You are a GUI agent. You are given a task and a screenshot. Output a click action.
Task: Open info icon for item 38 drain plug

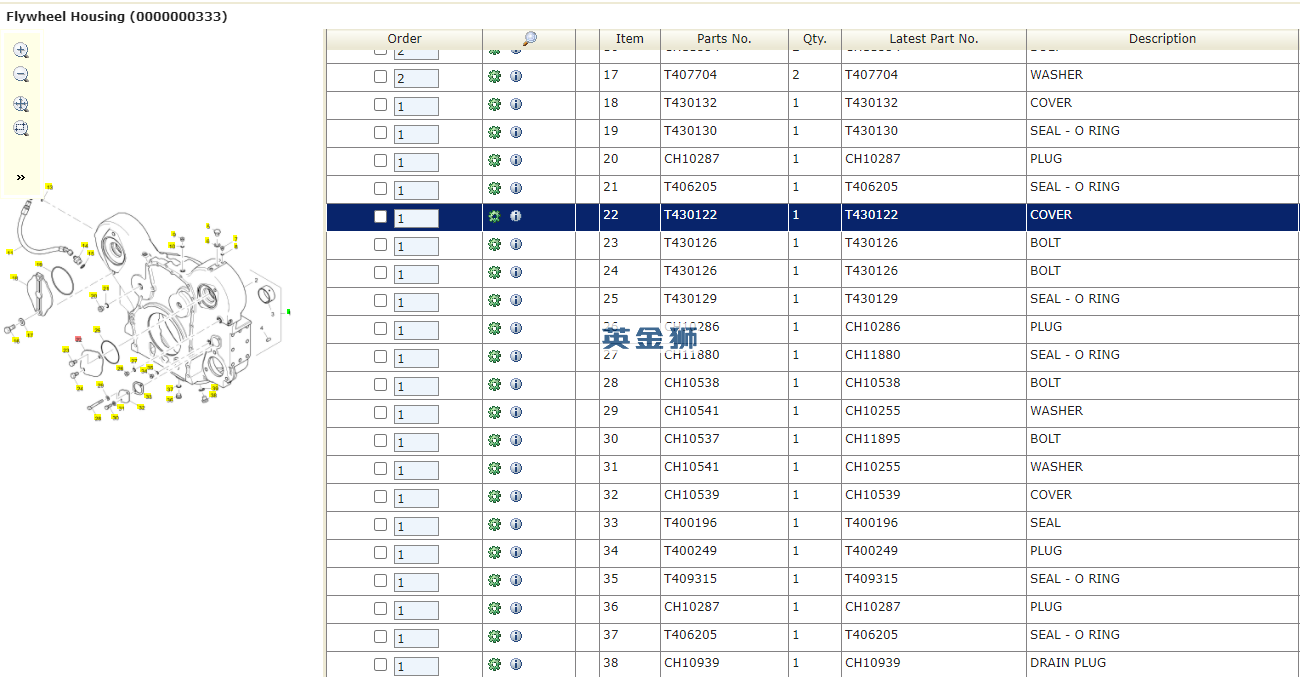[516, 664]
